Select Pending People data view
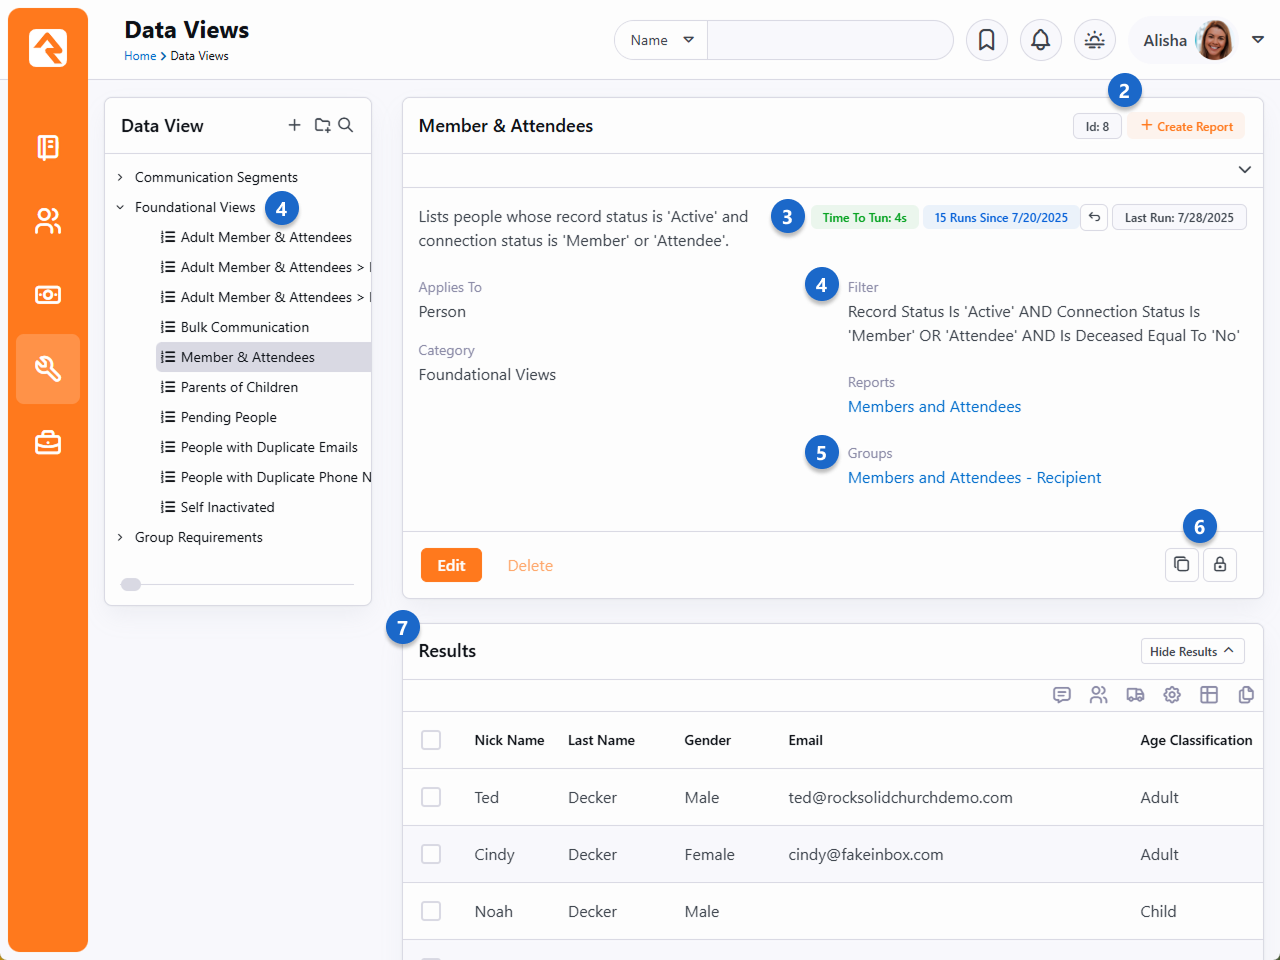 point(228,417)
